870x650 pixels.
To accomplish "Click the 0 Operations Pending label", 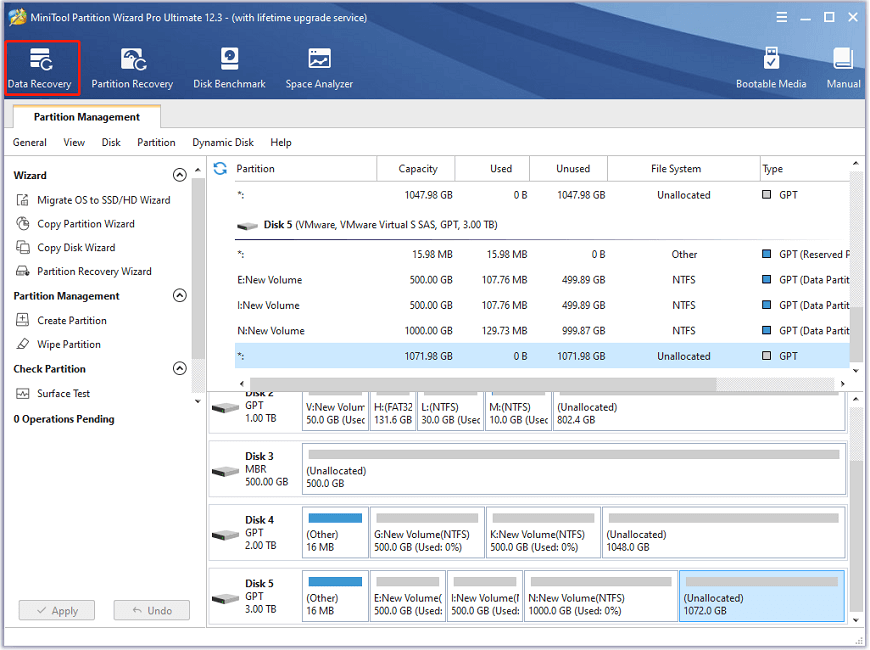I will [64, 419].
